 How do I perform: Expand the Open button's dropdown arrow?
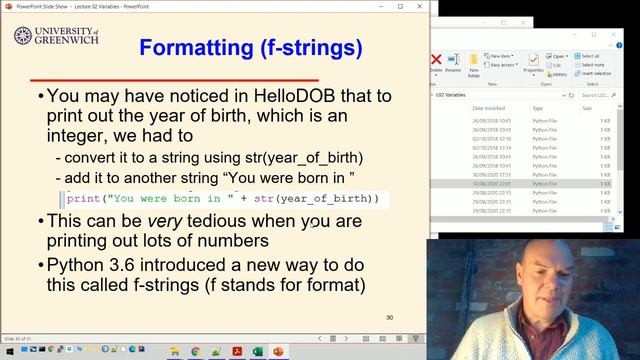567,56
